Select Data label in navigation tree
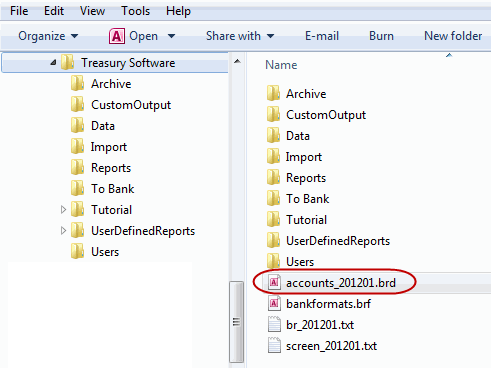 coord(103,126)
